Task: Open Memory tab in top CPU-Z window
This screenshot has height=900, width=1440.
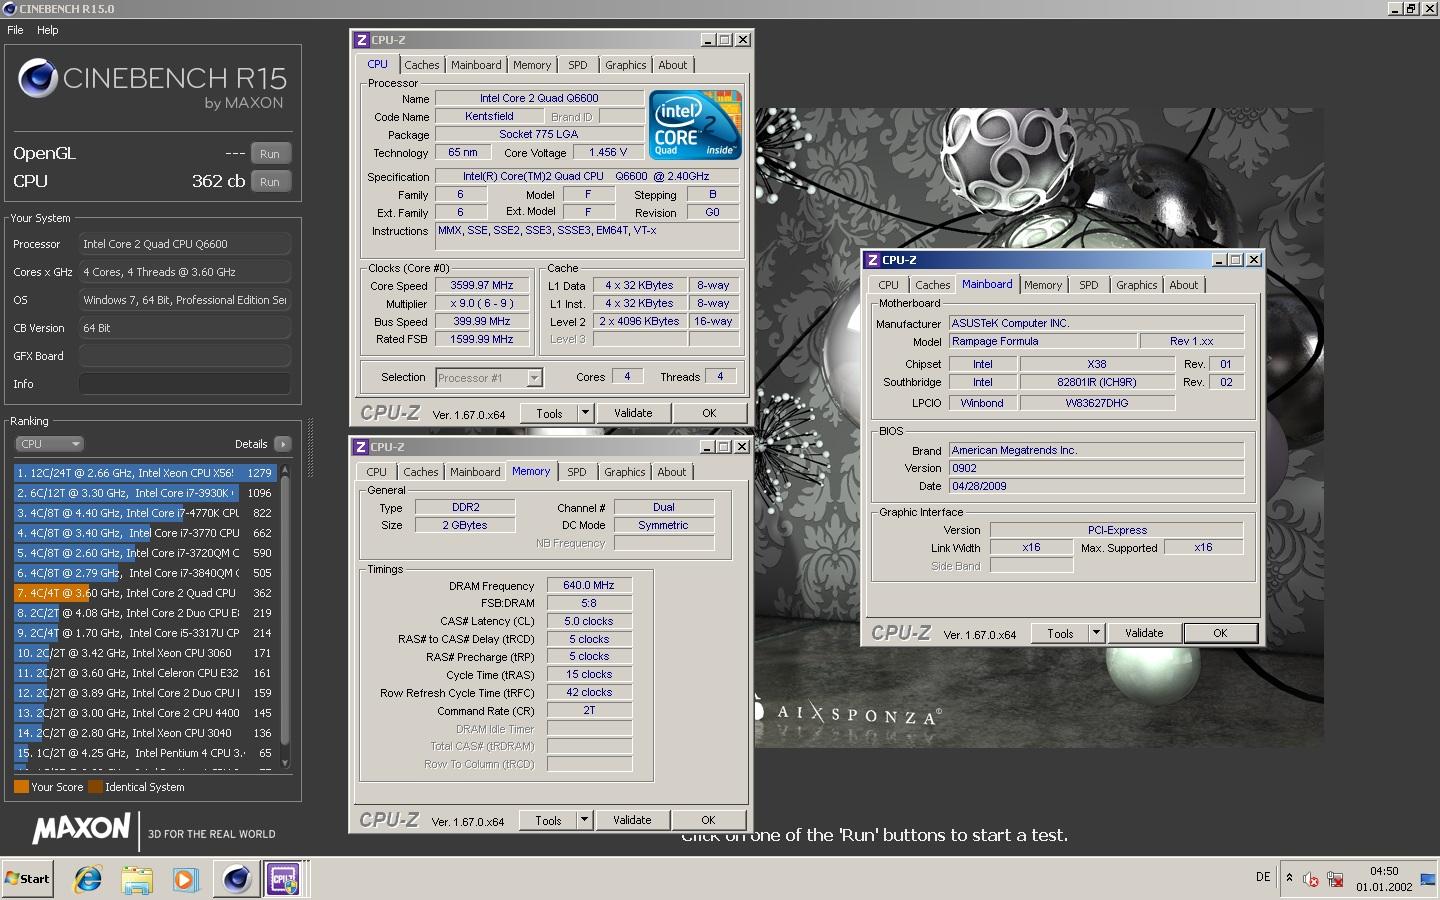Action: [532, 65]
